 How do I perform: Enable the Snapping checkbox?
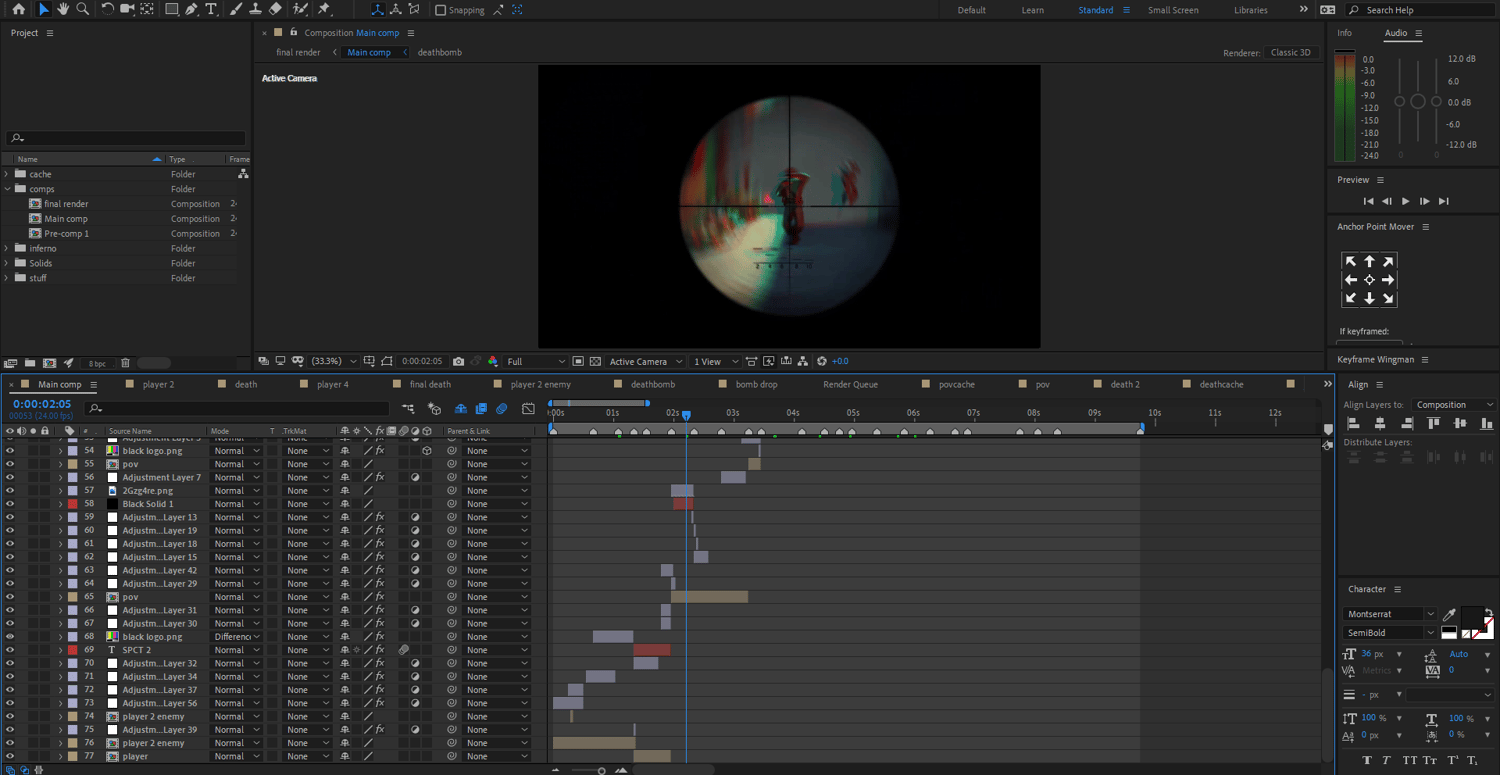[x=441, y=10]
